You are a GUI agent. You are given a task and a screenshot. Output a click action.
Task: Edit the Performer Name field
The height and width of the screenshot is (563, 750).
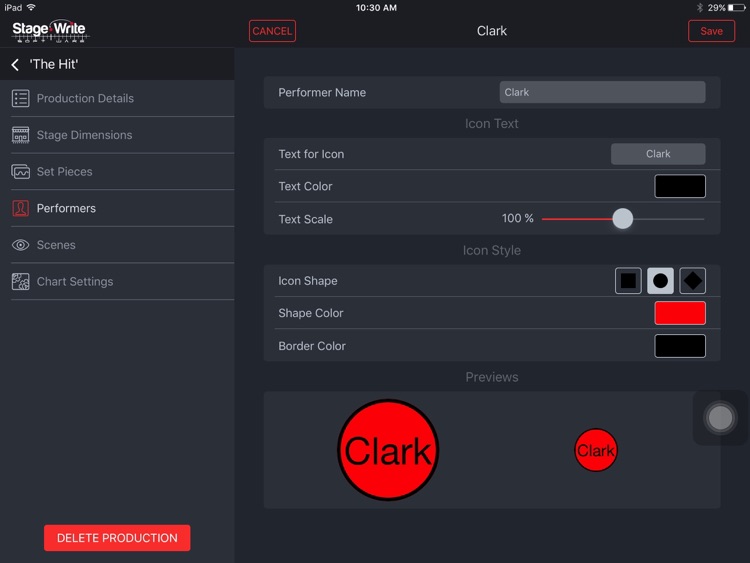602,92
